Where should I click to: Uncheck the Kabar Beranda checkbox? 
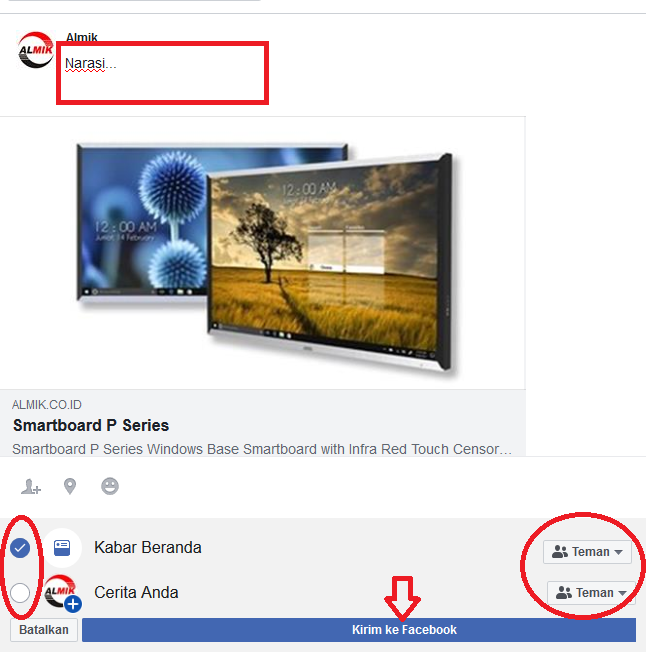(20, 548)
